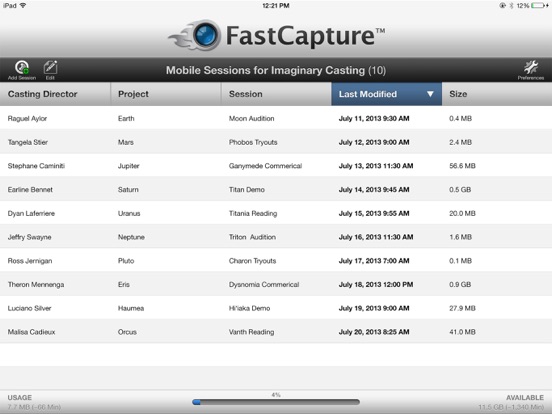Select Raguel Aylor row
552x414 pixels.
276,118
